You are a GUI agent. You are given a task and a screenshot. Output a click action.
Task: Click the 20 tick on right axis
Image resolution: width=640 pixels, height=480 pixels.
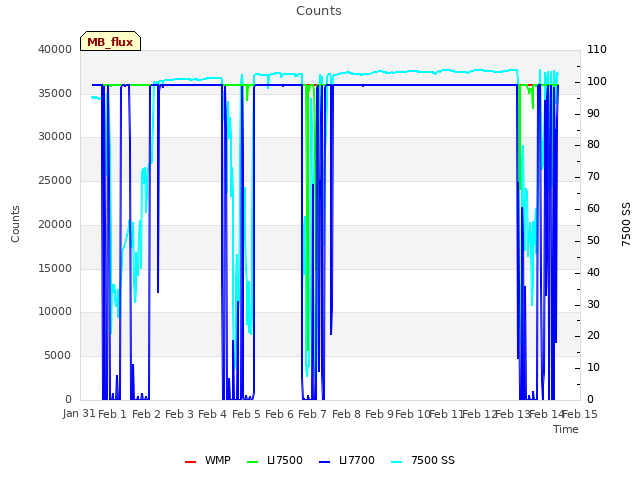click(593, 336)
